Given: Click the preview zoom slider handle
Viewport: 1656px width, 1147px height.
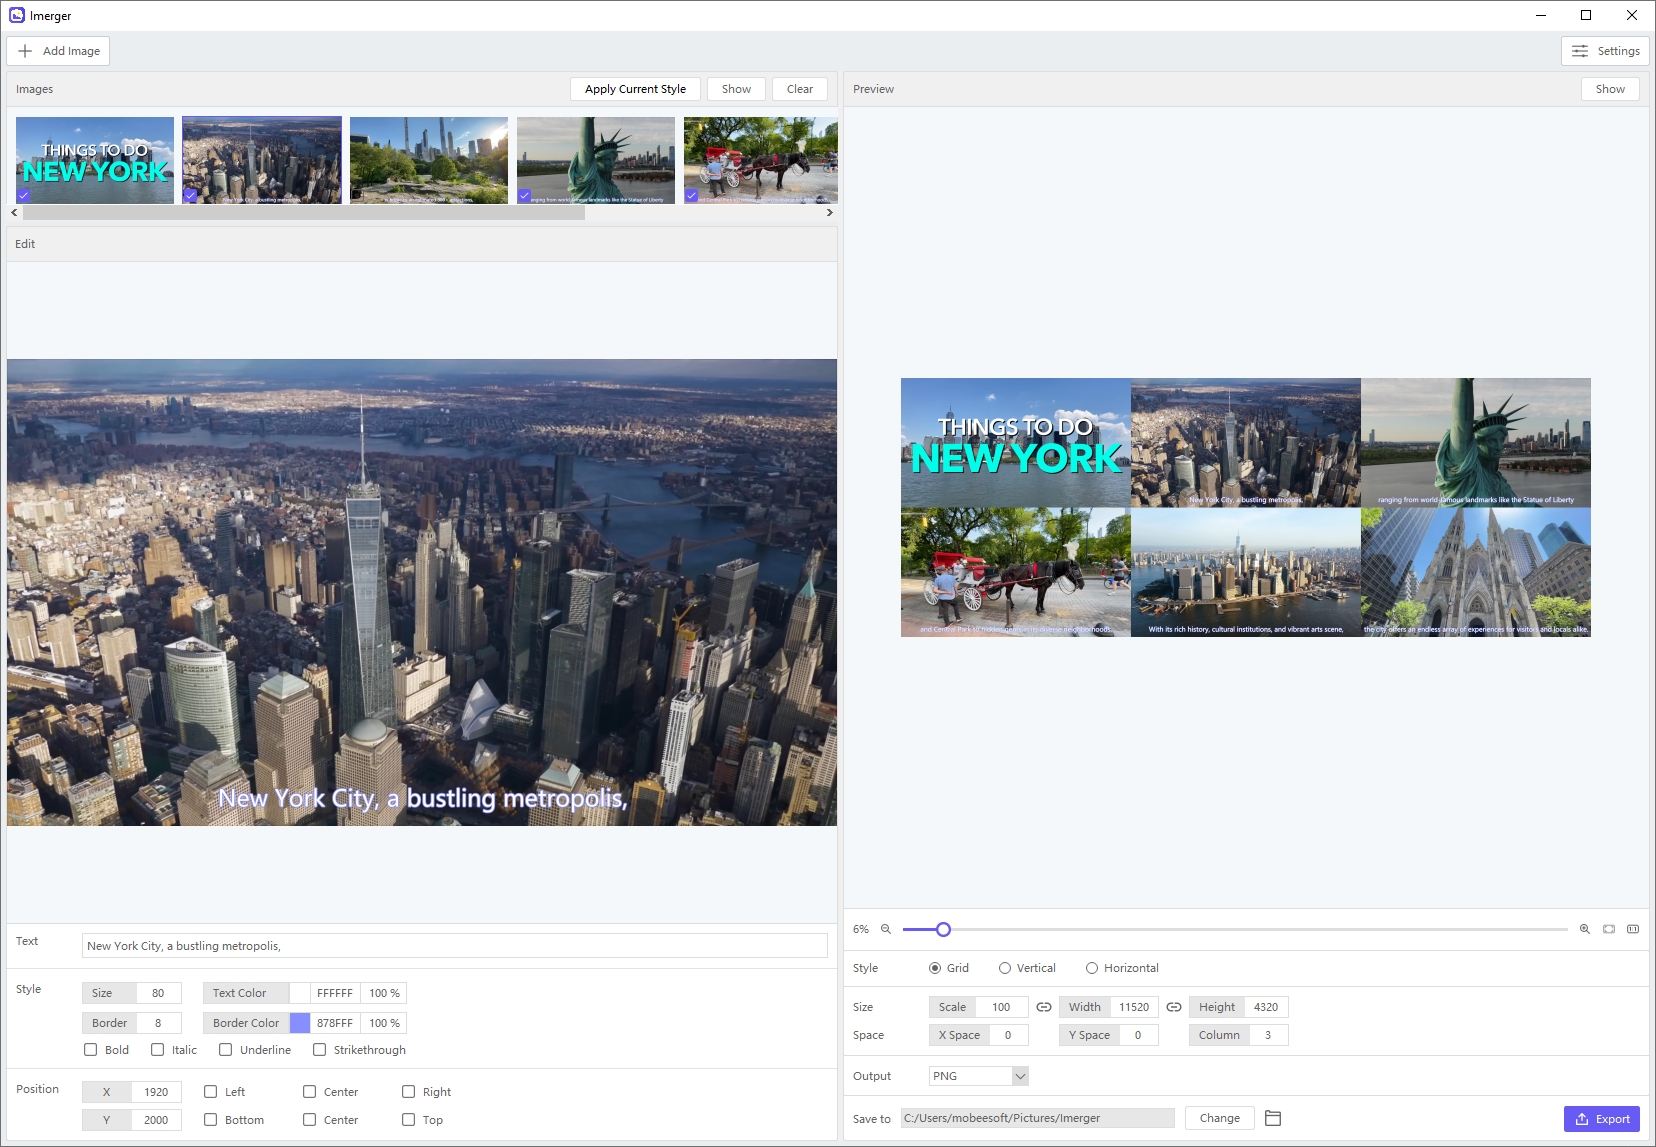Looking at the screenshot, I should click(x=943, y=929).
